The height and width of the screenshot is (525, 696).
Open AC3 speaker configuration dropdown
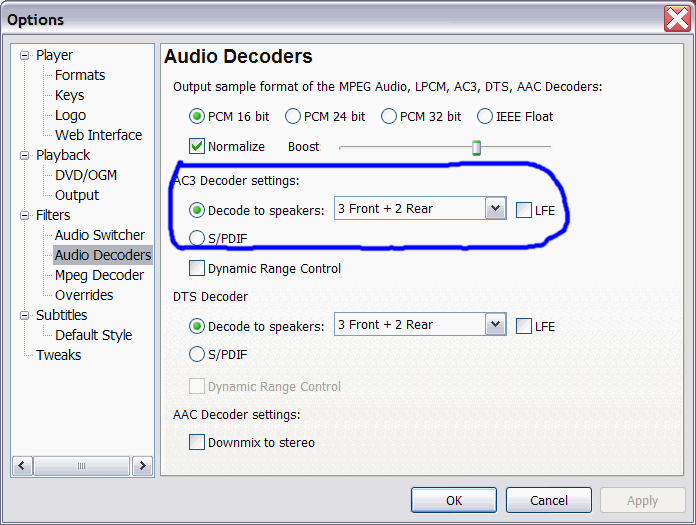(x=495, y=209)
